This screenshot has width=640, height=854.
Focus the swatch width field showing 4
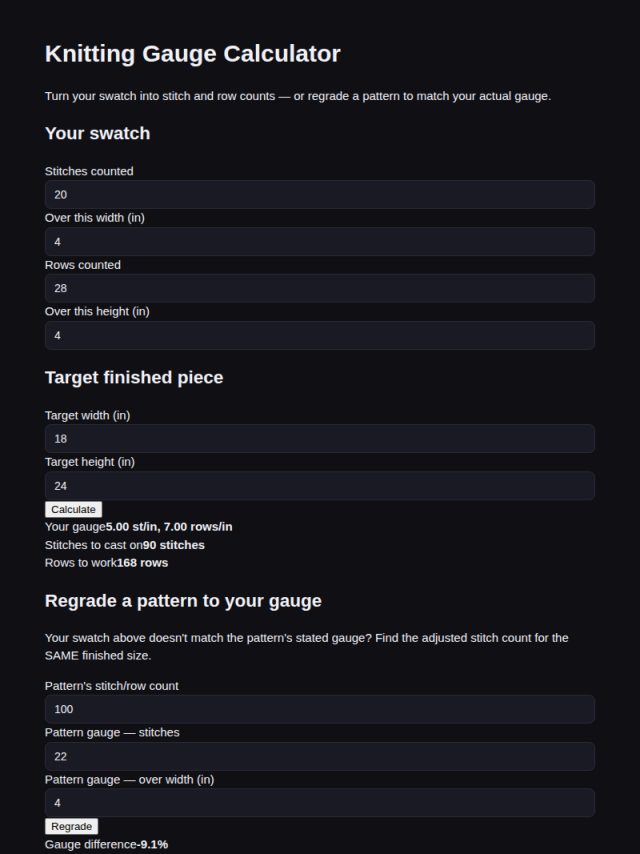(x=320, y=241)
